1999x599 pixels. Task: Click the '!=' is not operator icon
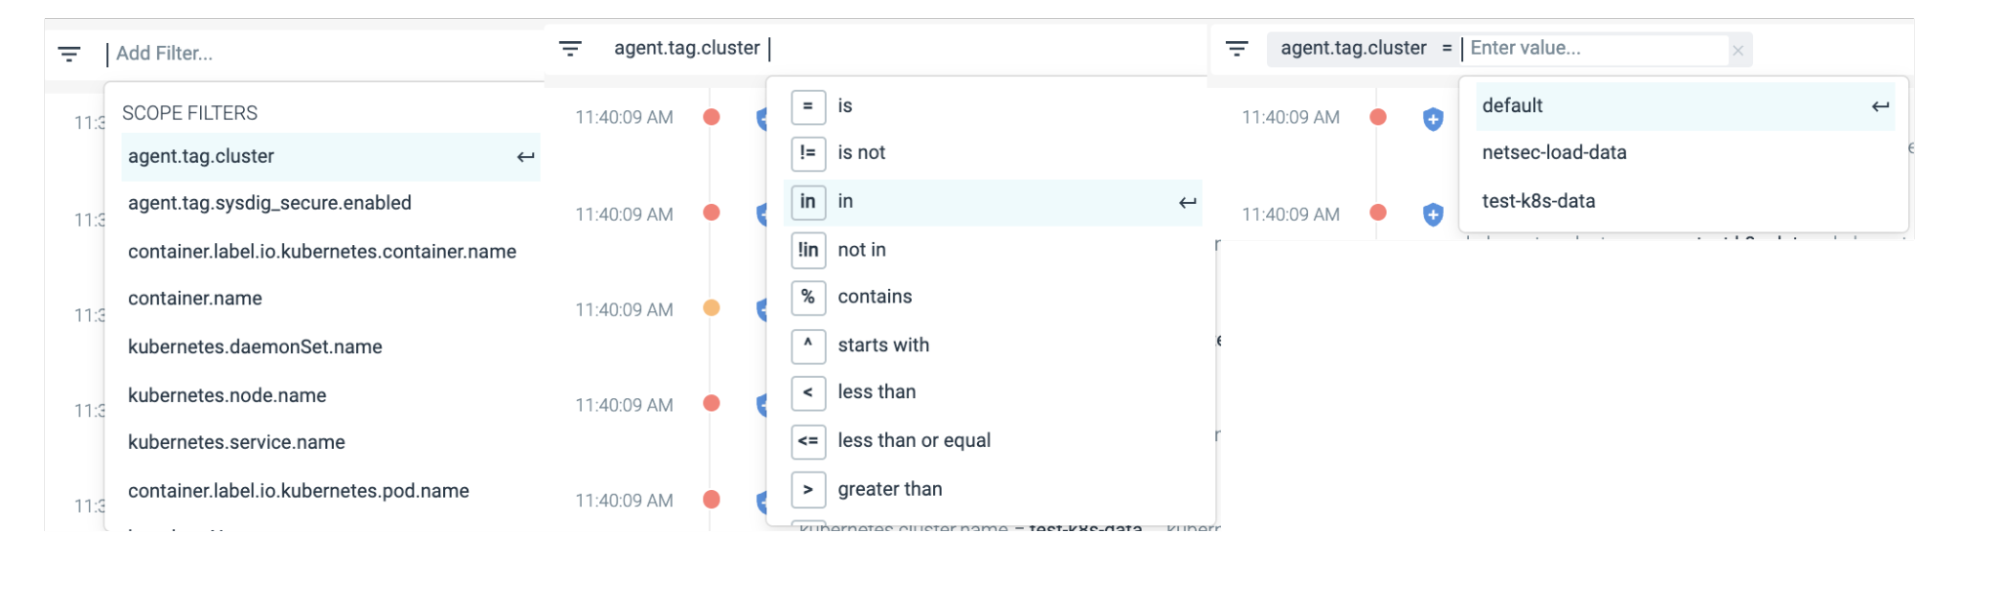[807, 153]
